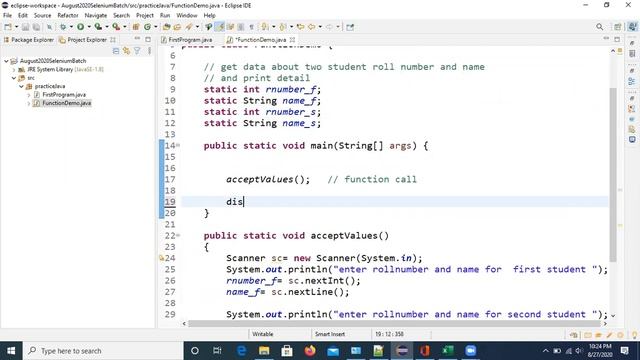Toggle the Mark Occurrences toolbar icon
The width and height of the screenshot is (640, 360).
(220, 27)
